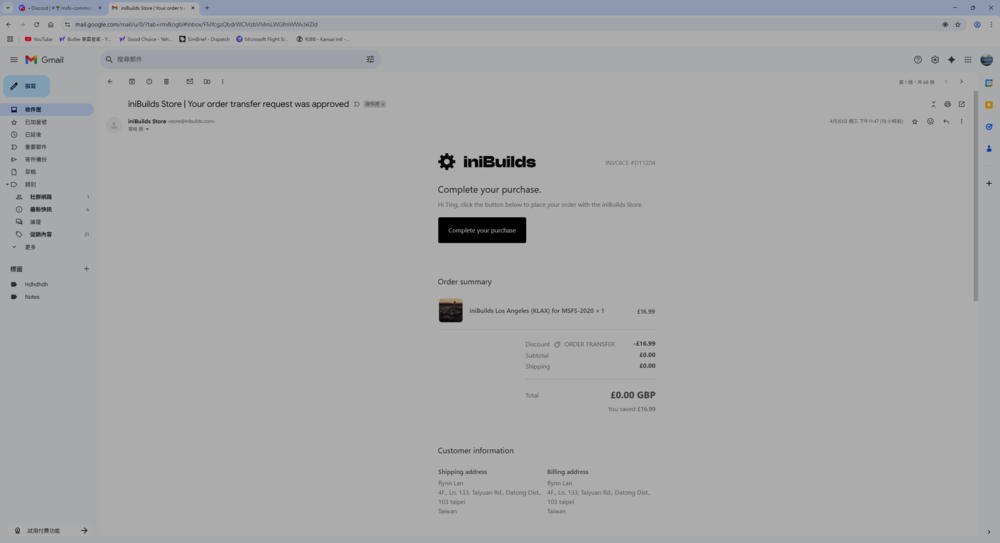
Task: Star the iniBuilds Store message
Action: 914,122
